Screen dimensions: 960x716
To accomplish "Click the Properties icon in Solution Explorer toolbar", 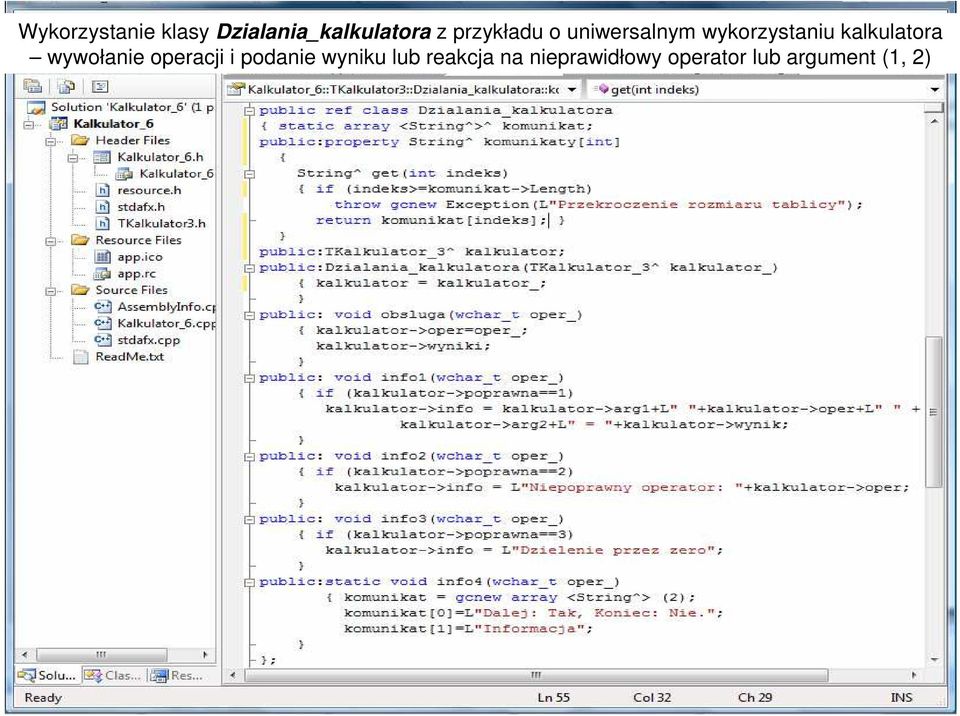I will (x=32, y=86).
